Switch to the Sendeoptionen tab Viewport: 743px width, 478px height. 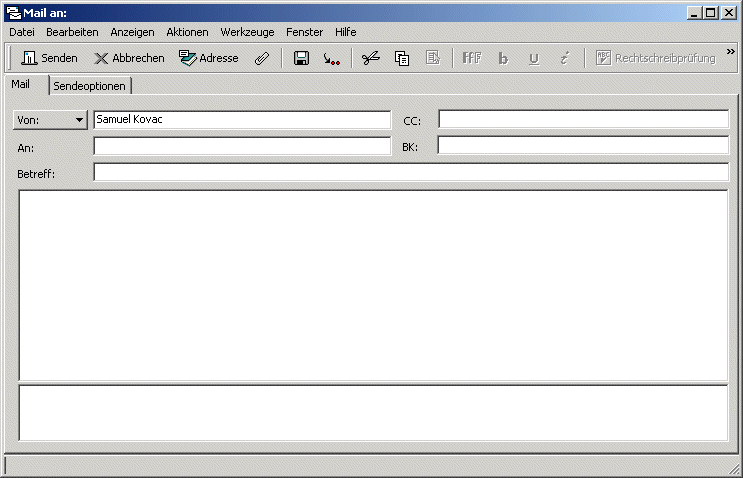(x=90, y=86)
